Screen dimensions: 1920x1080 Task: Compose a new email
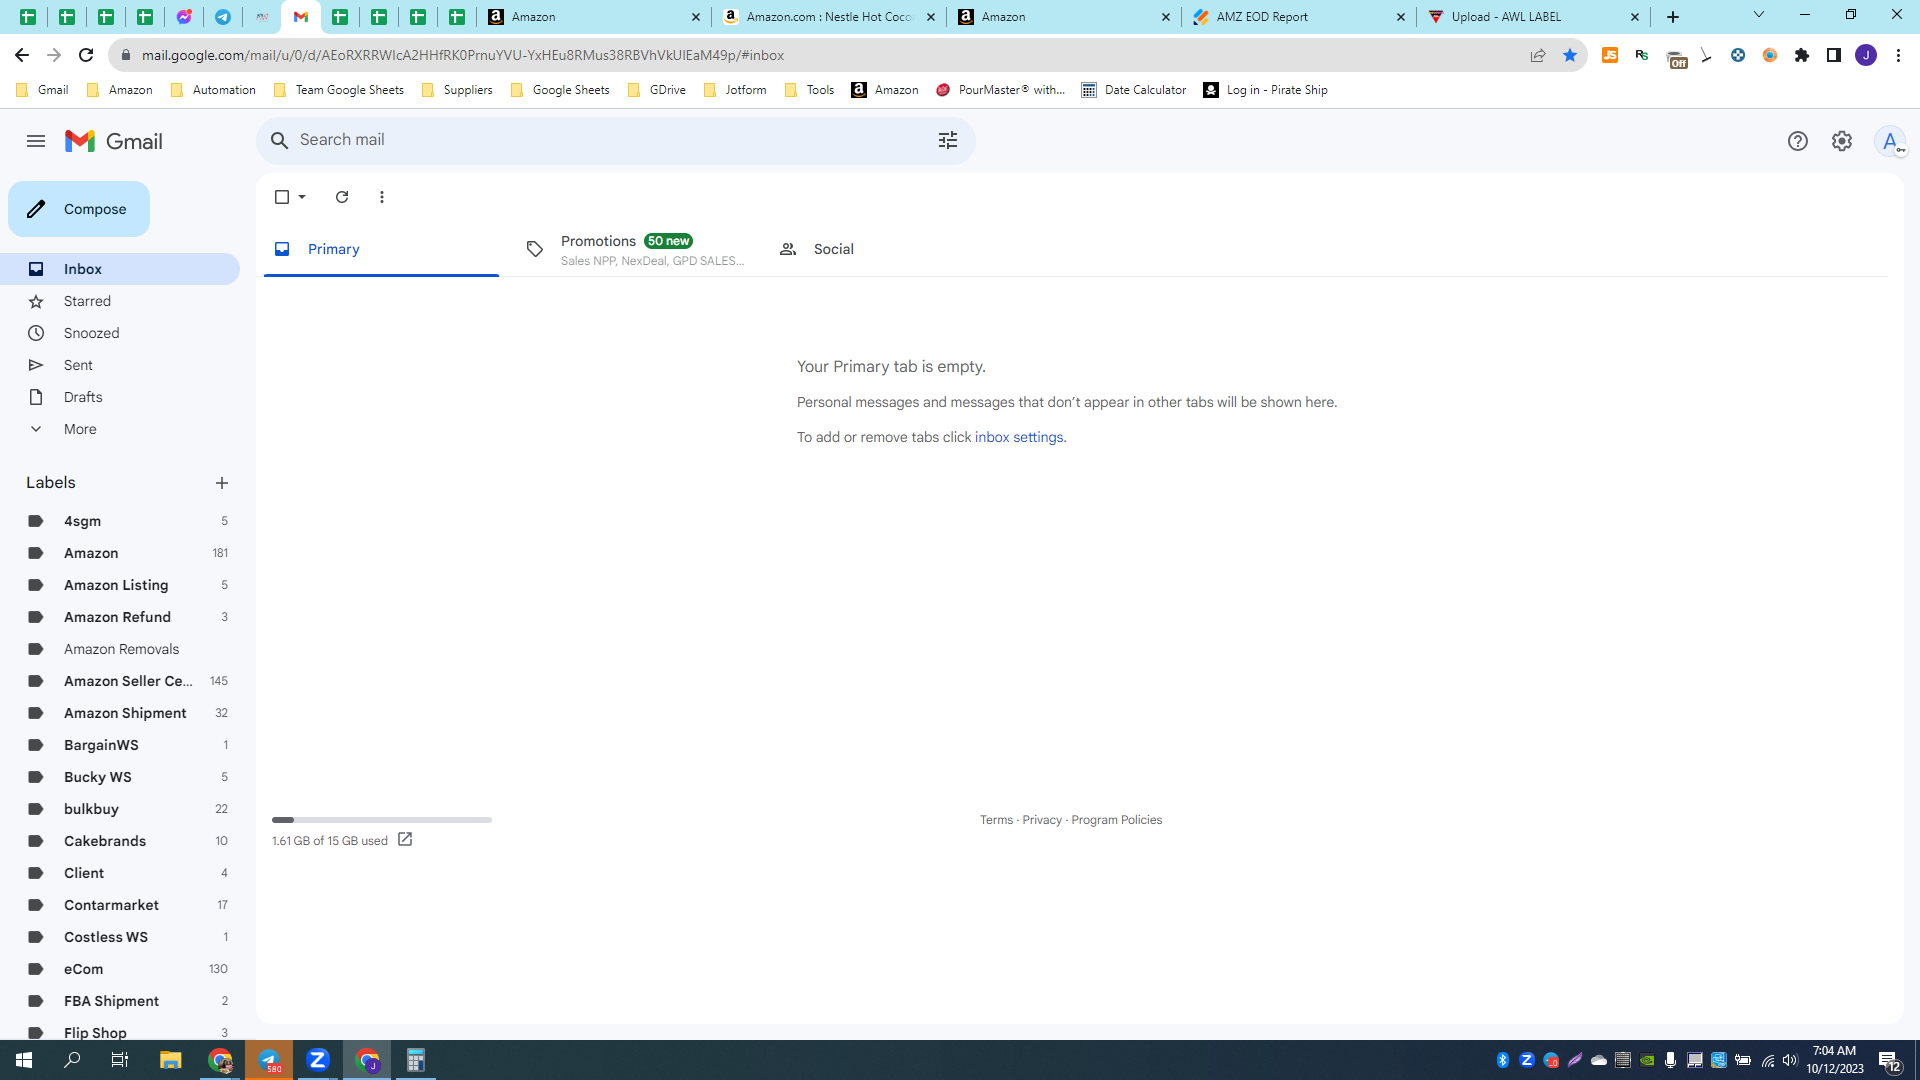79,209
